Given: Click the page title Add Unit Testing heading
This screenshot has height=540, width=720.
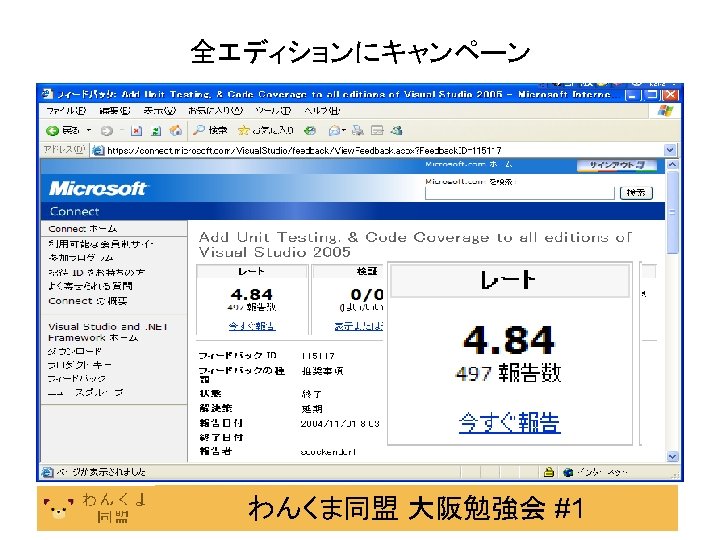Looking at the screenshot, I should click(415, 245).
